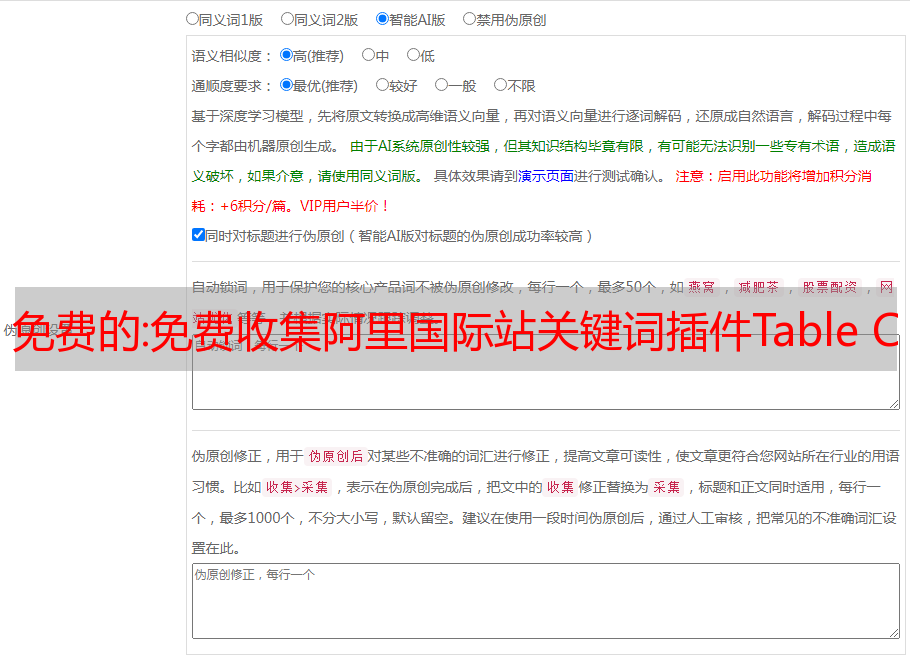
Task: Toggle 同时对标题进行伪原创 checkbox
Action: (198, 235)
